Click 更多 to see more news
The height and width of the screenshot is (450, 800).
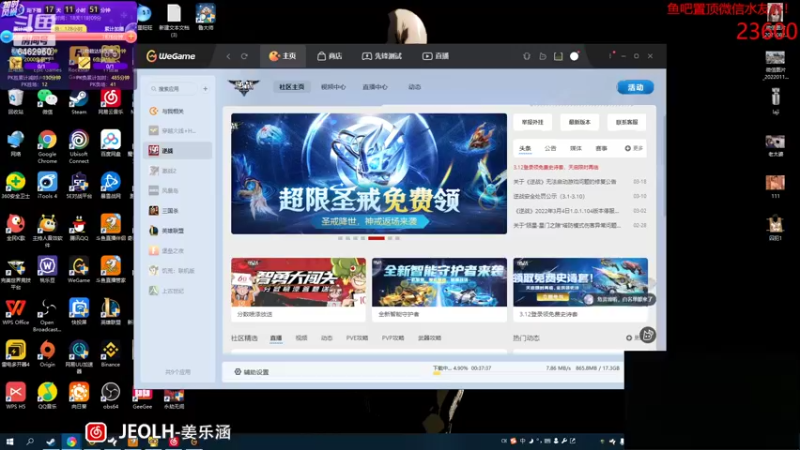(634, 148)
